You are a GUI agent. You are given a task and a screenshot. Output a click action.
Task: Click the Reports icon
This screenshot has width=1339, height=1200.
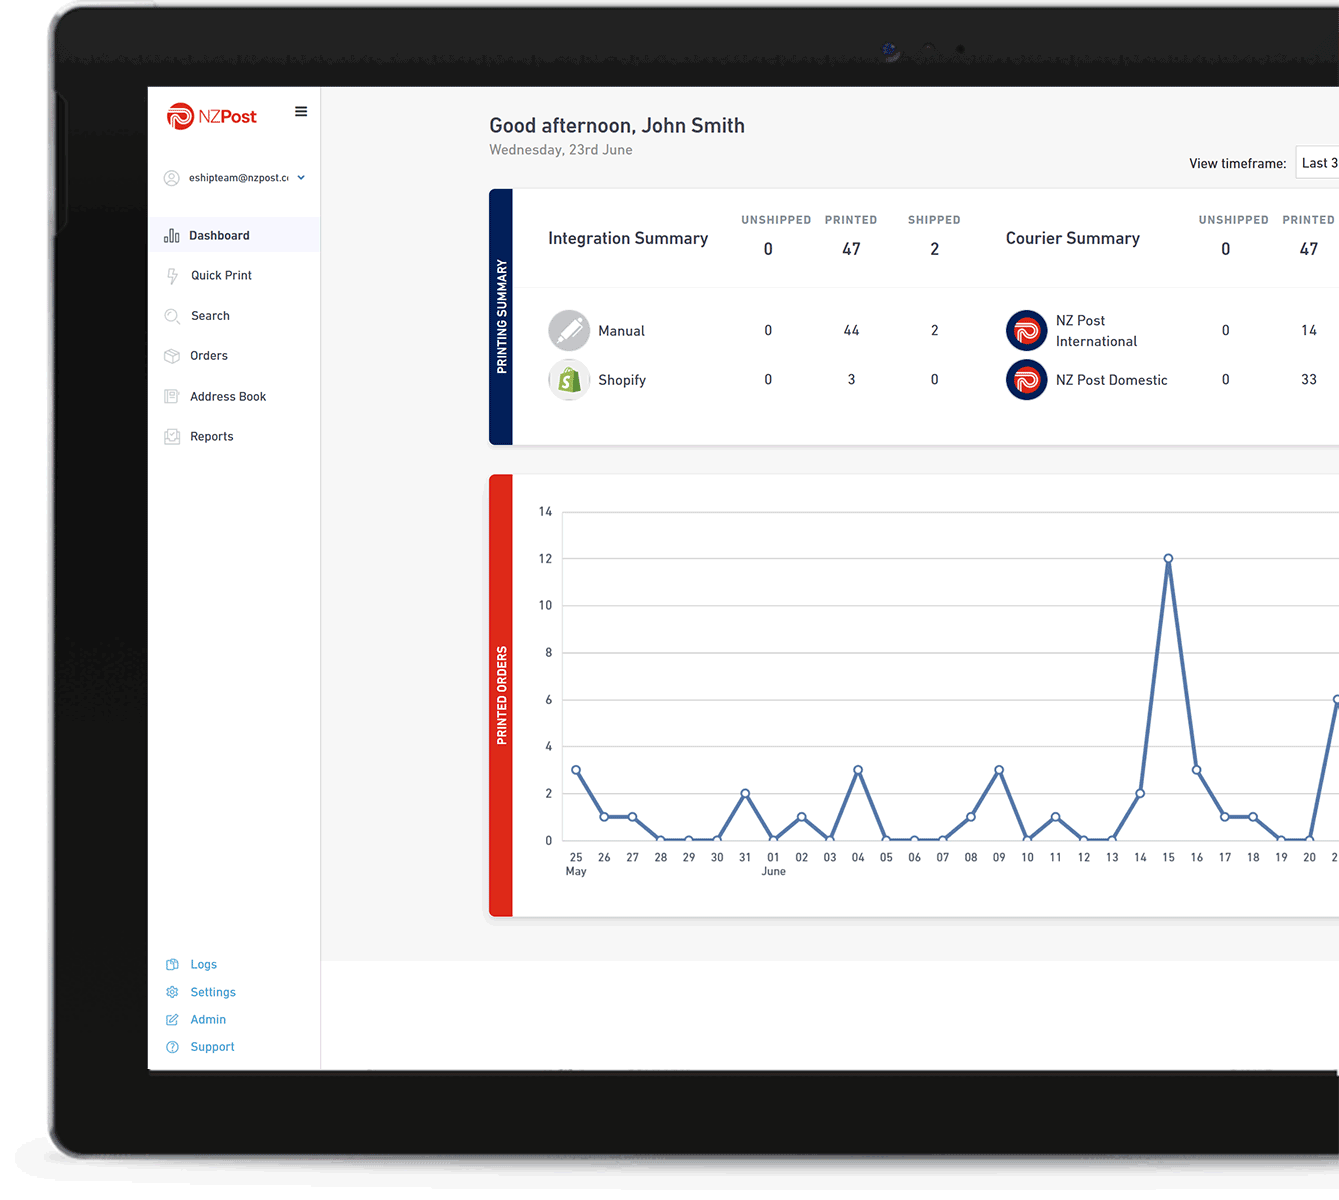pos(172,437)
